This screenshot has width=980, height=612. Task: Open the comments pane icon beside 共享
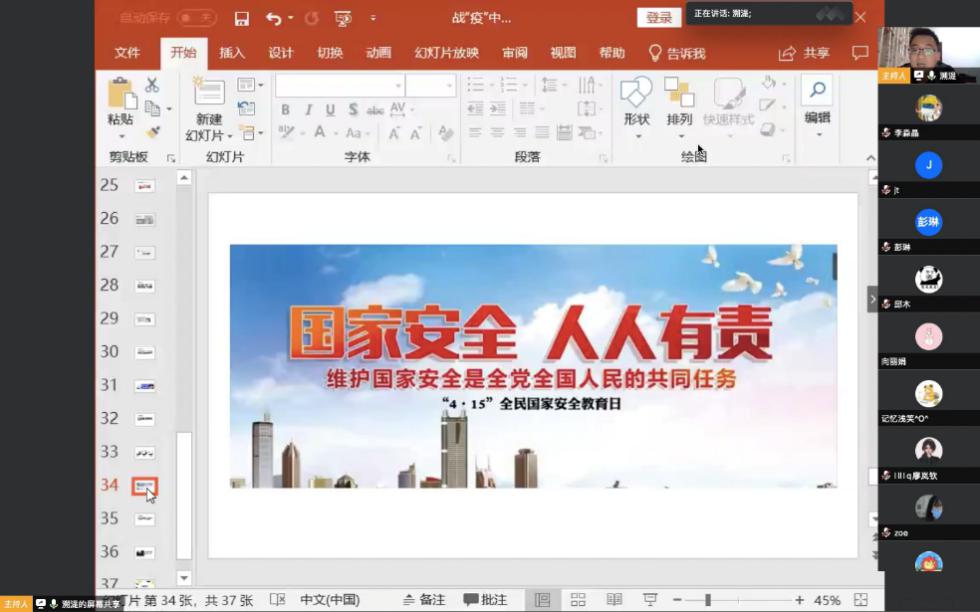pos(860,53)
